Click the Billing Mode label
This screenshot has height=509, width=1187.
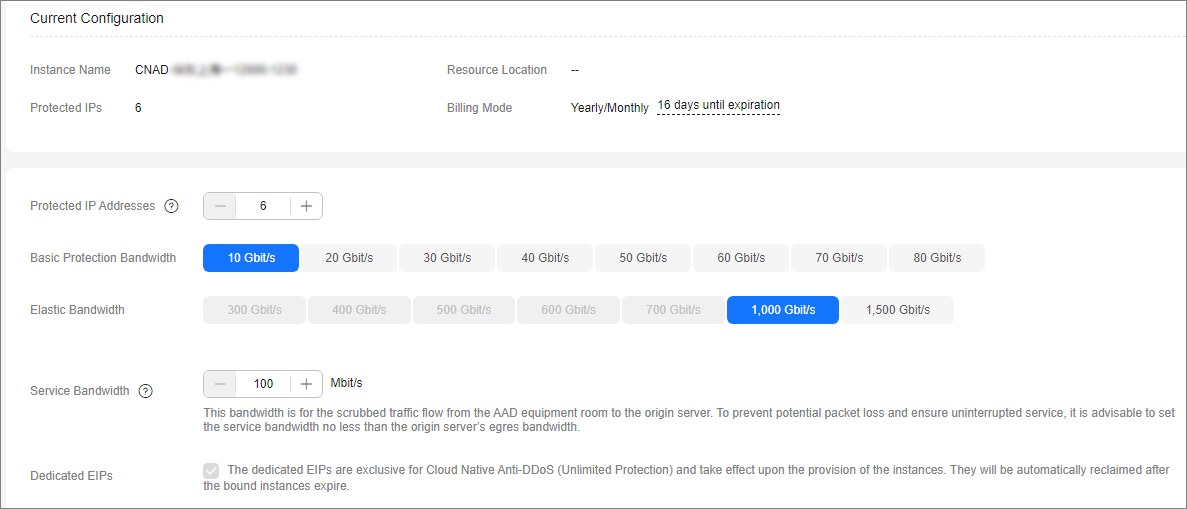(479, 108)
